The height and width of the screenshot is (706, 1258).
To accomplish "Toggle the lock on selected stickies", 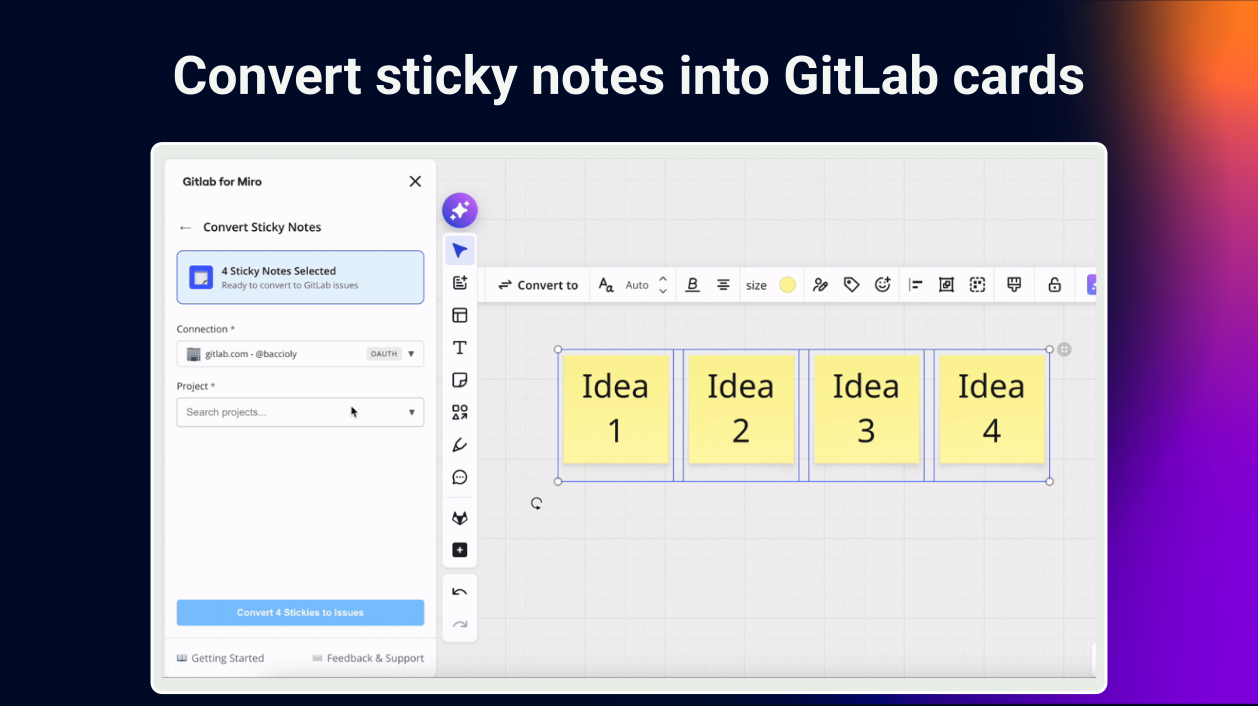I will click(1054, 285).
